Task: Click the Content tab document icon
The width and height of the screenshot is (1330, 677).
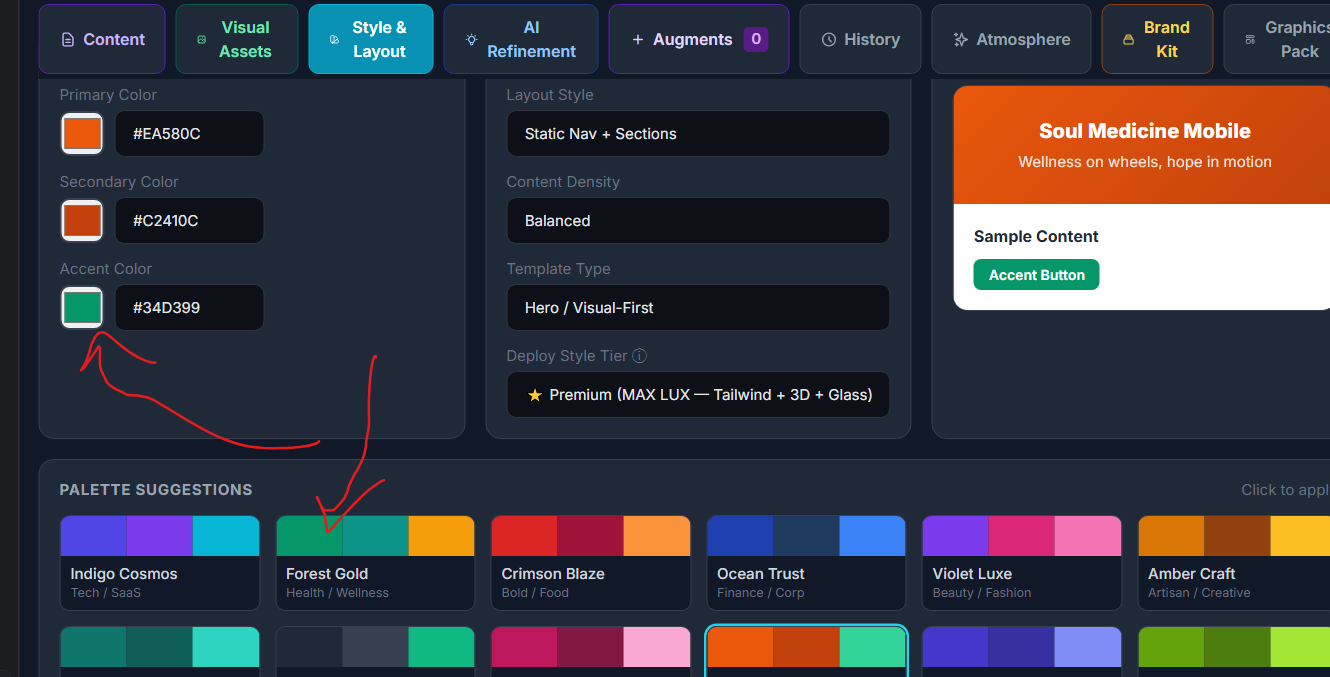Action: point(68,40)
